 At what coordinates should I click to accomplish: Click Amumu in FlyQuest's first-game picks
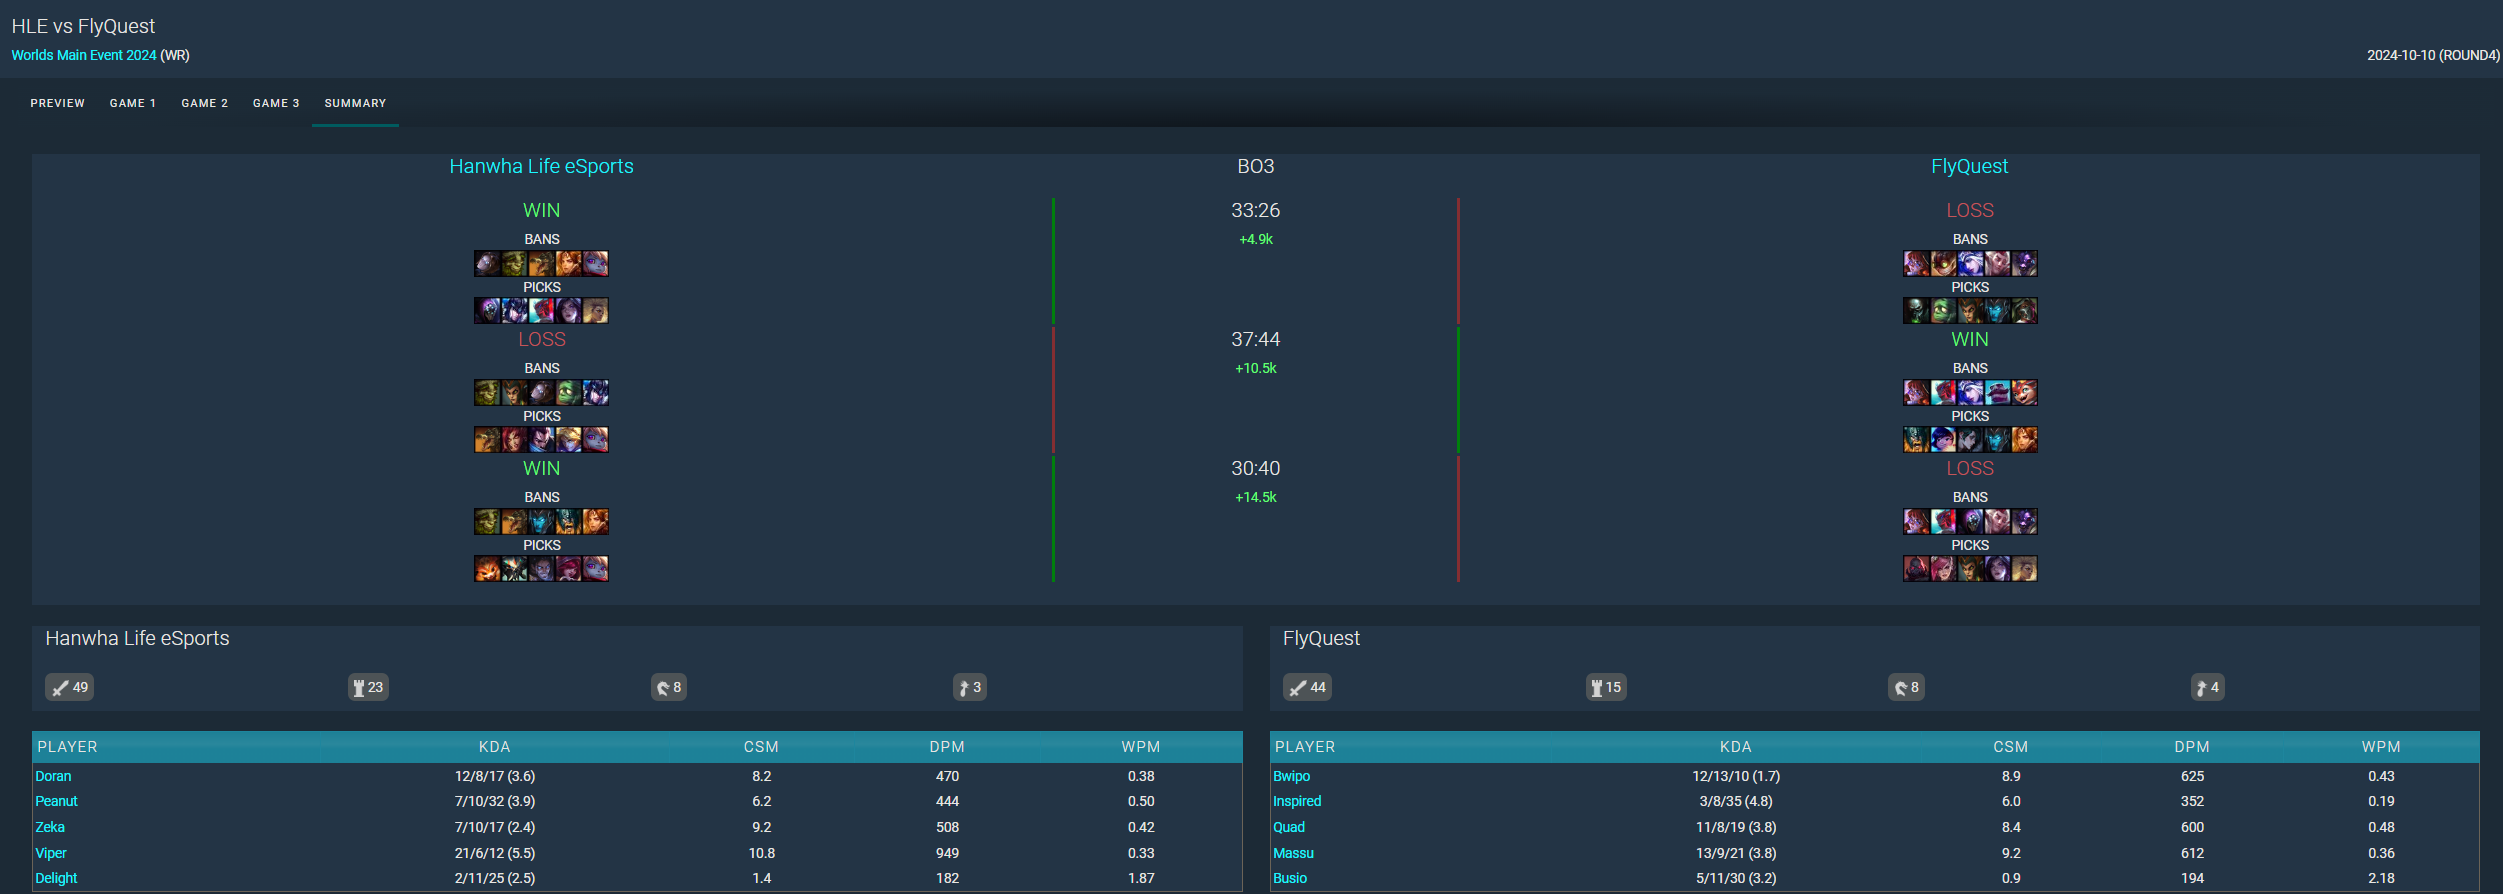click(x=1943, y=310)
